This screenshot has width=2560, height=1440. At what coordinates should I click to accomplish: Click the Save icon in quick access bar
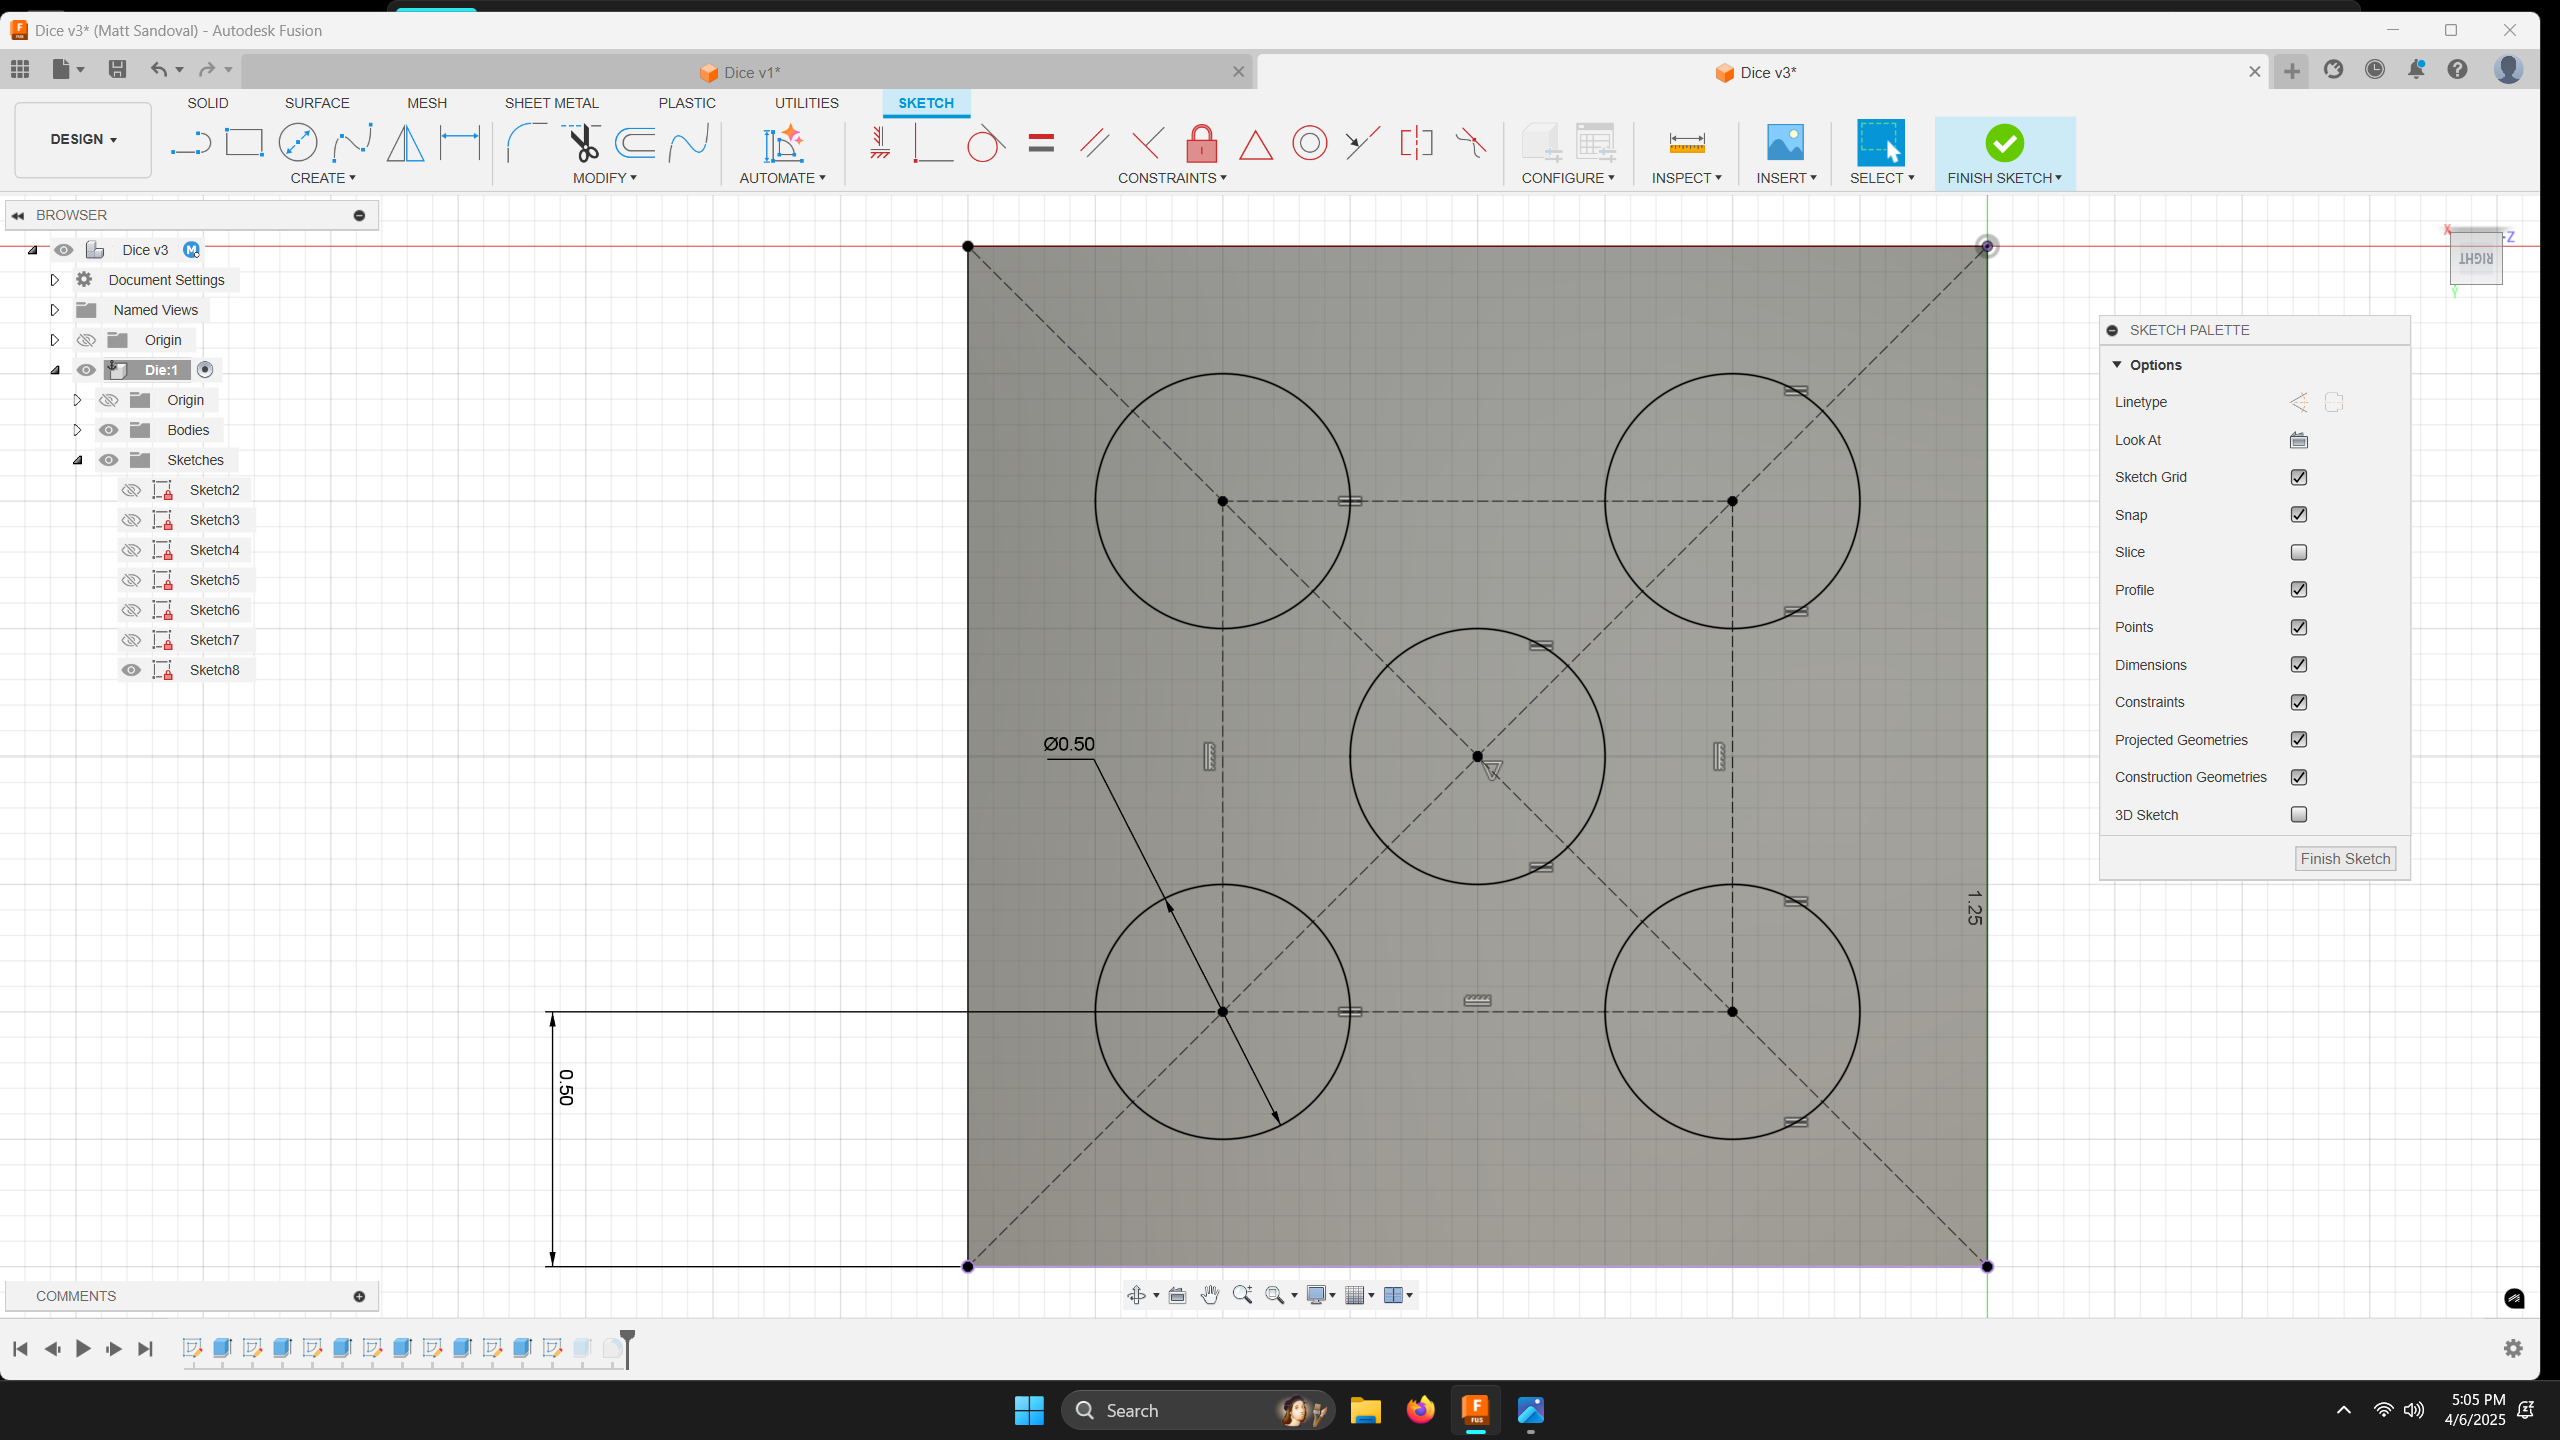click(117, 69)
